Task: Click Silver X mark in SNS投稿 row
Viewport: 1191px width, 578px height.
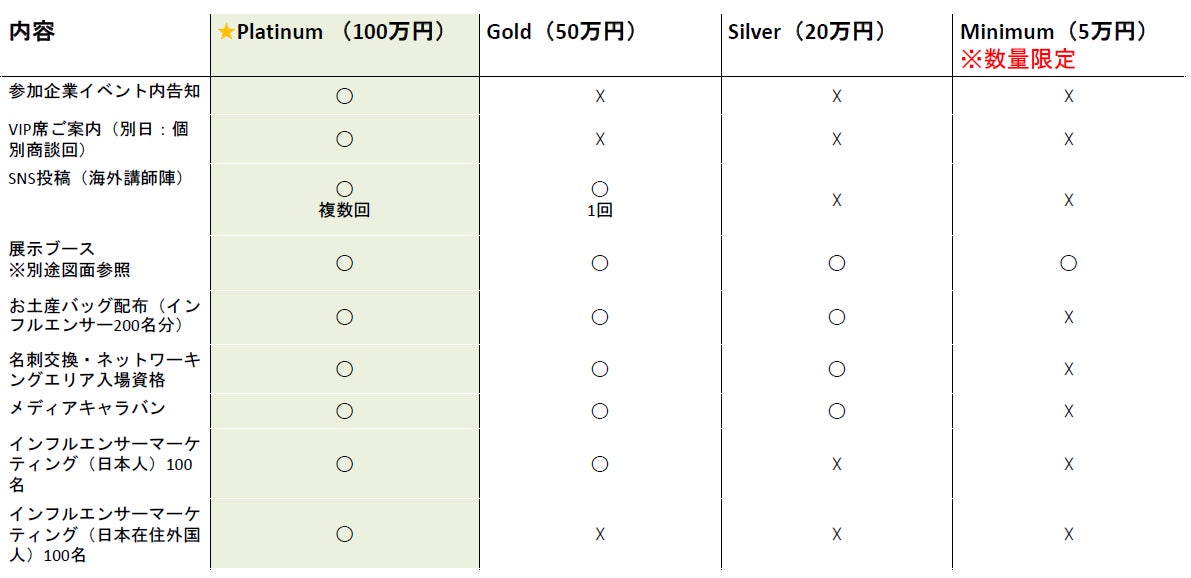Action: click(837, 200)
